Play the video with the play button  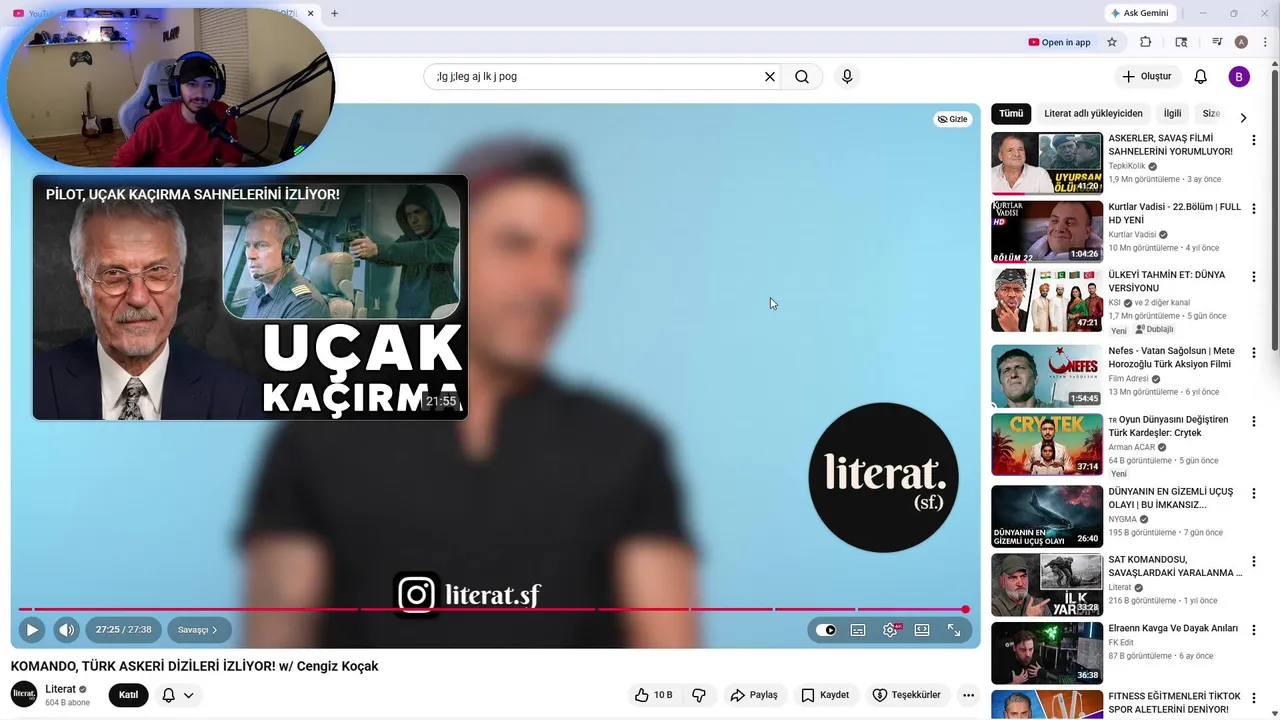tap(32, 630)
